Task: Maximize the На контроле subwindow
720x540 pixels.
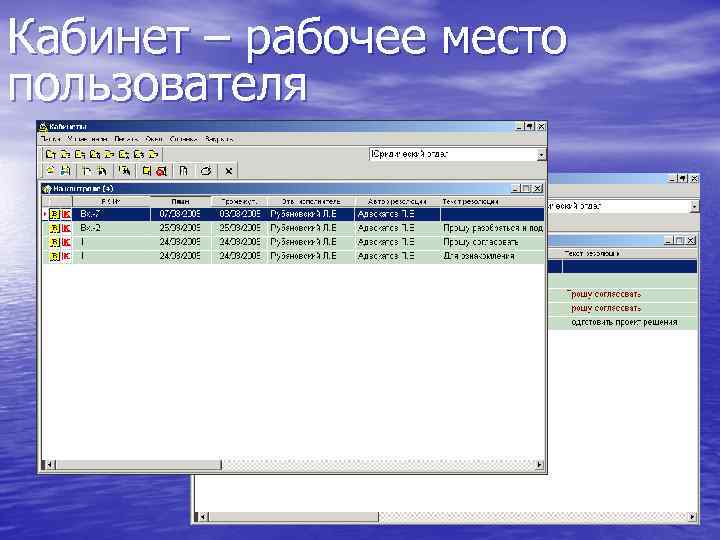Action: 527,188
